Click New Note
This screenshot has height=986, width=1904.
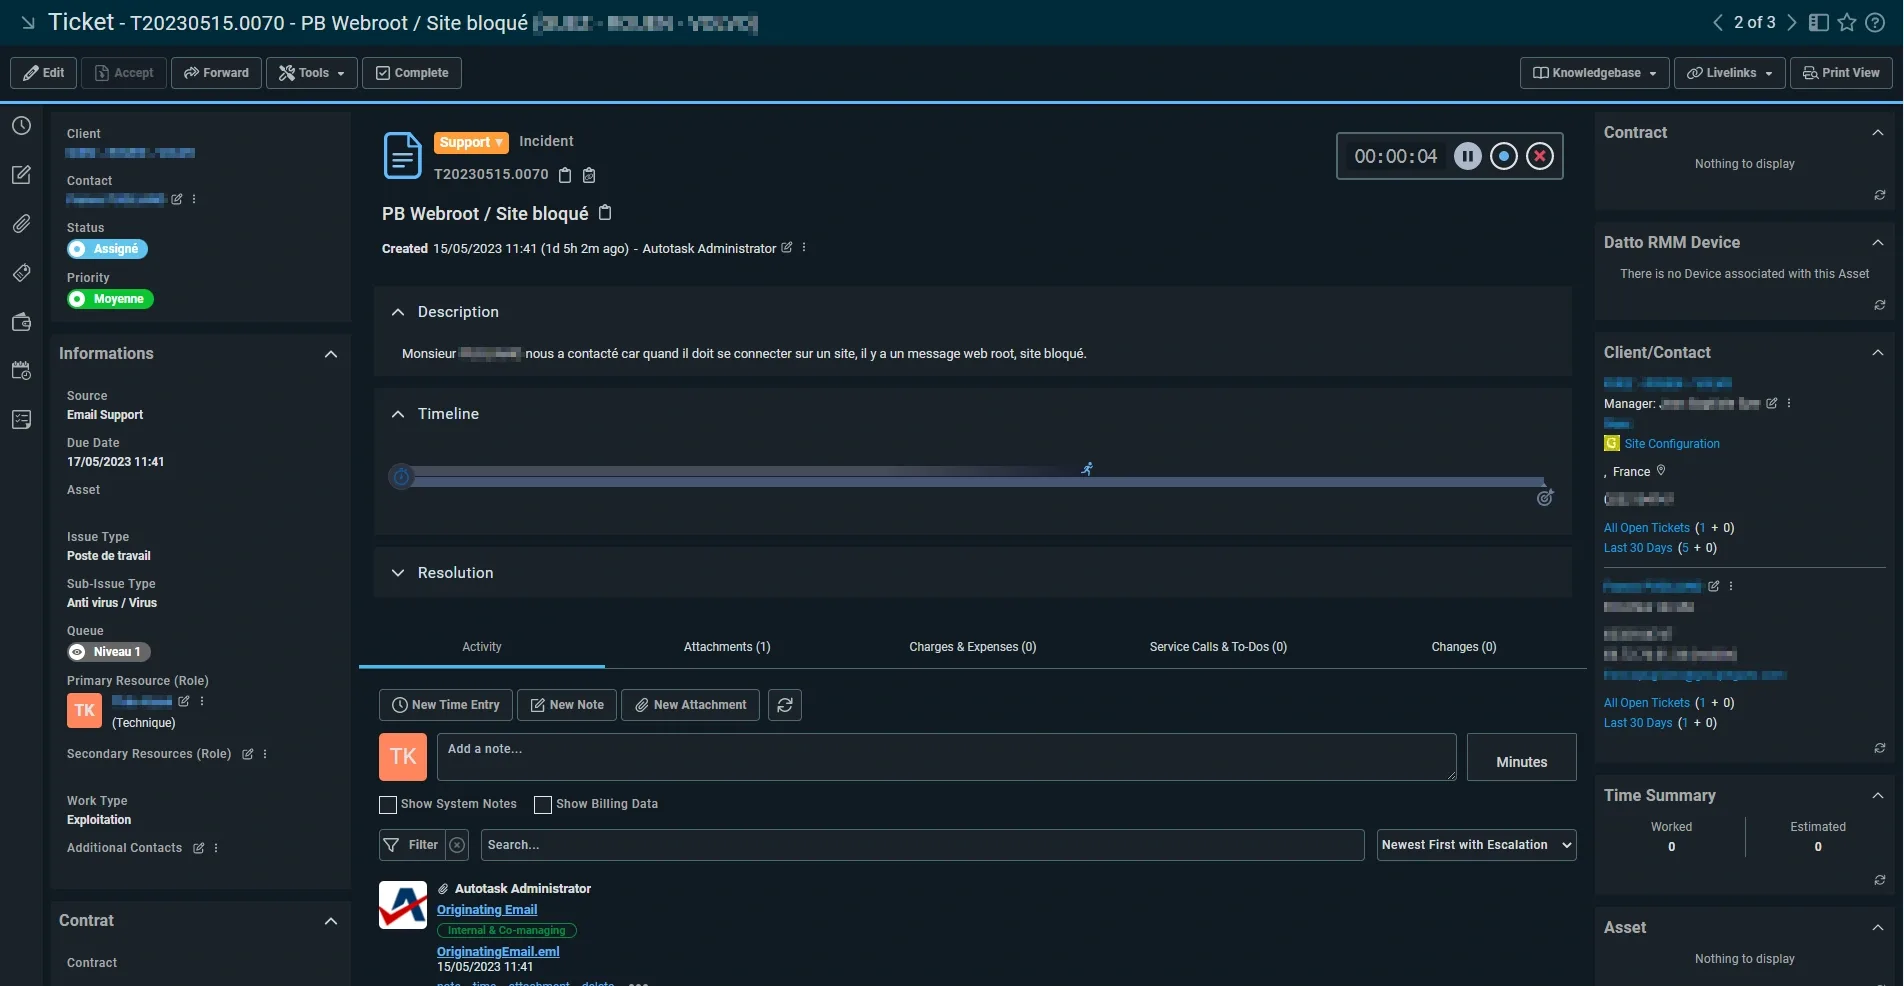click(x=567, y=705)
